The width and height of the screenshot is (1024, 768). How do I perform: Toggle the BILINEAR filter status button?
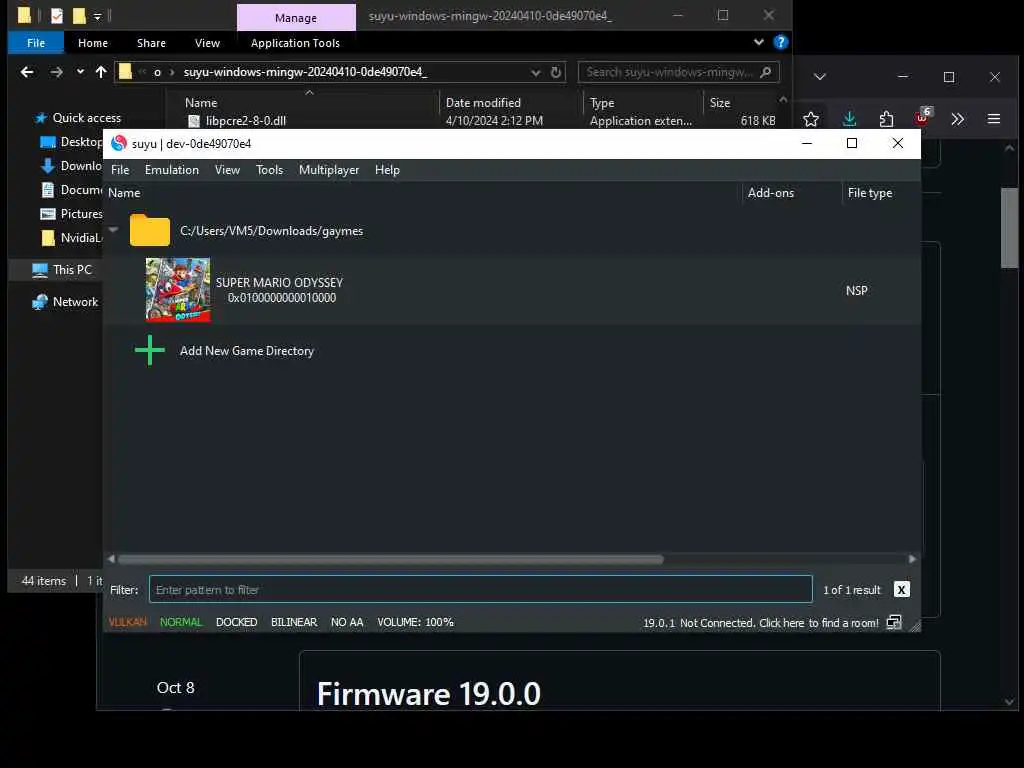click(x=294, y=622)
